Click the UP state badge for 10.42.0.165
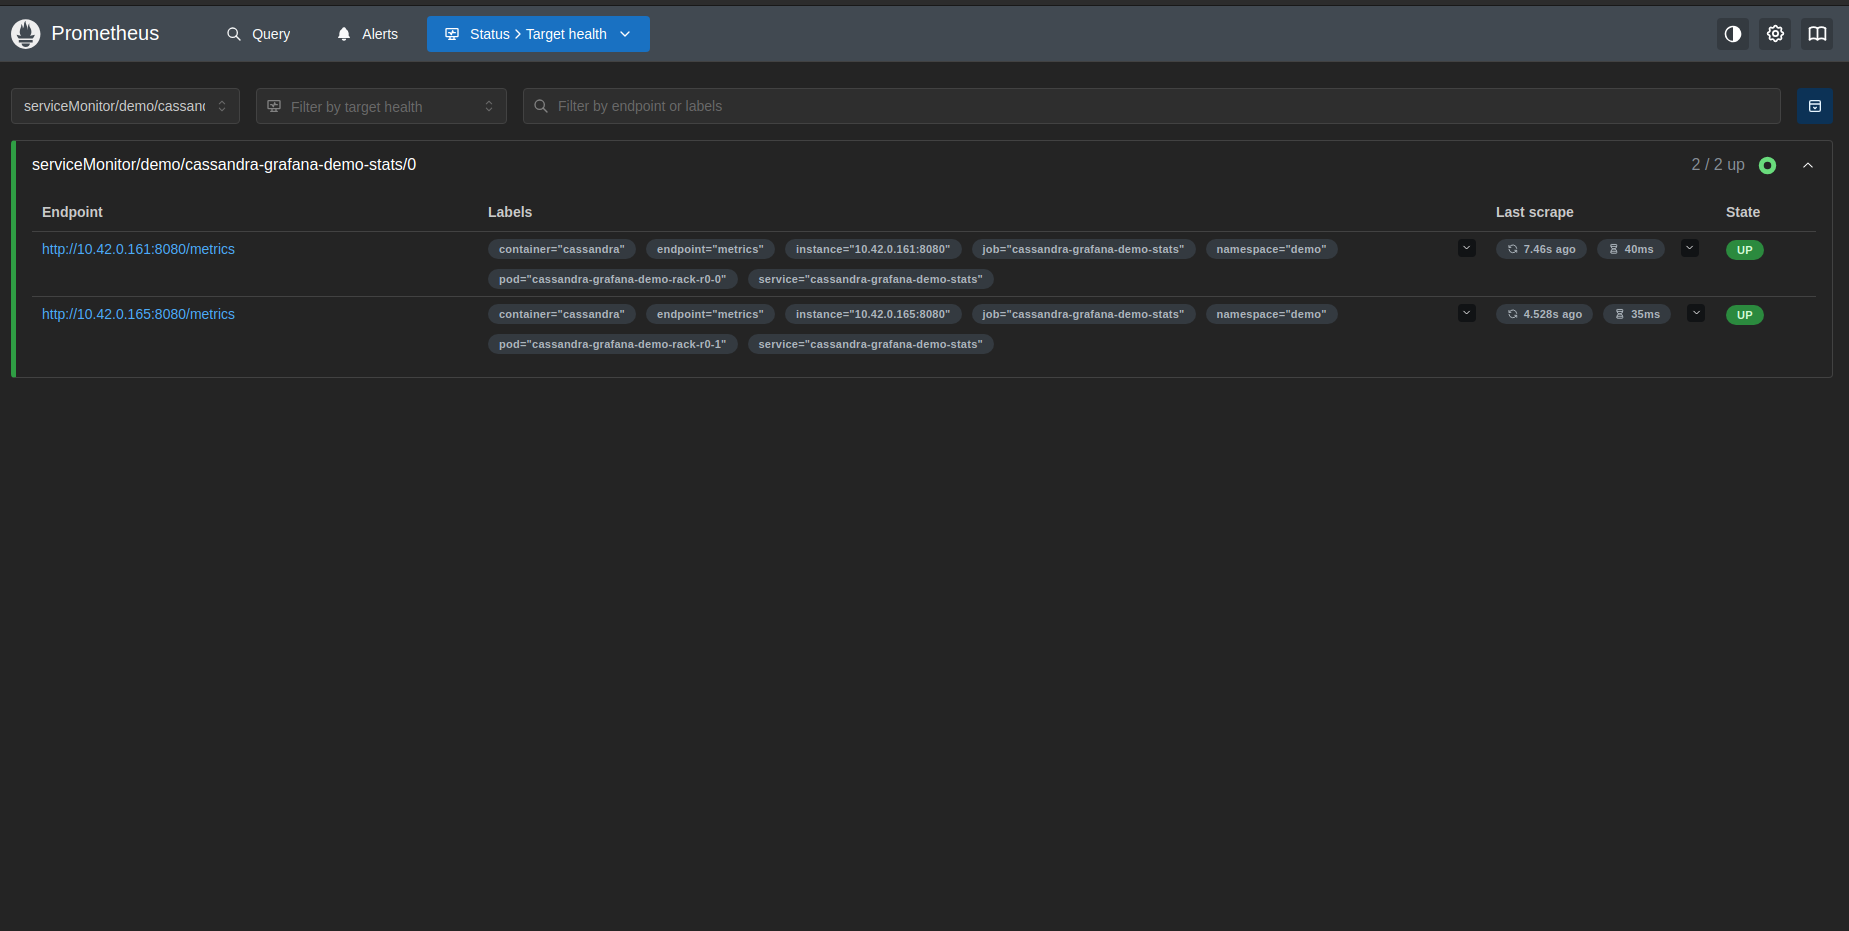This screenshot has height=931, width=1849. 1745,315
